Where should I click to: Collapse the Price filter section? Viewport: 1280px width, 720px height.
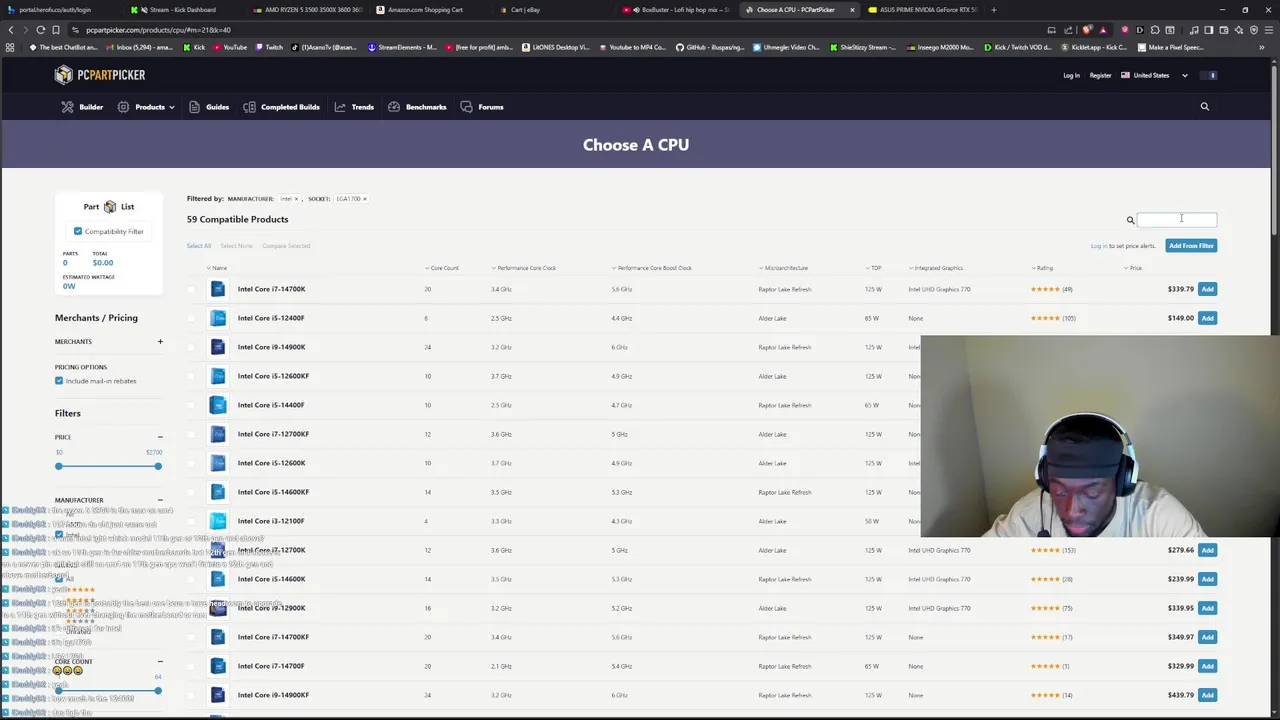click(x=160, y=437)
